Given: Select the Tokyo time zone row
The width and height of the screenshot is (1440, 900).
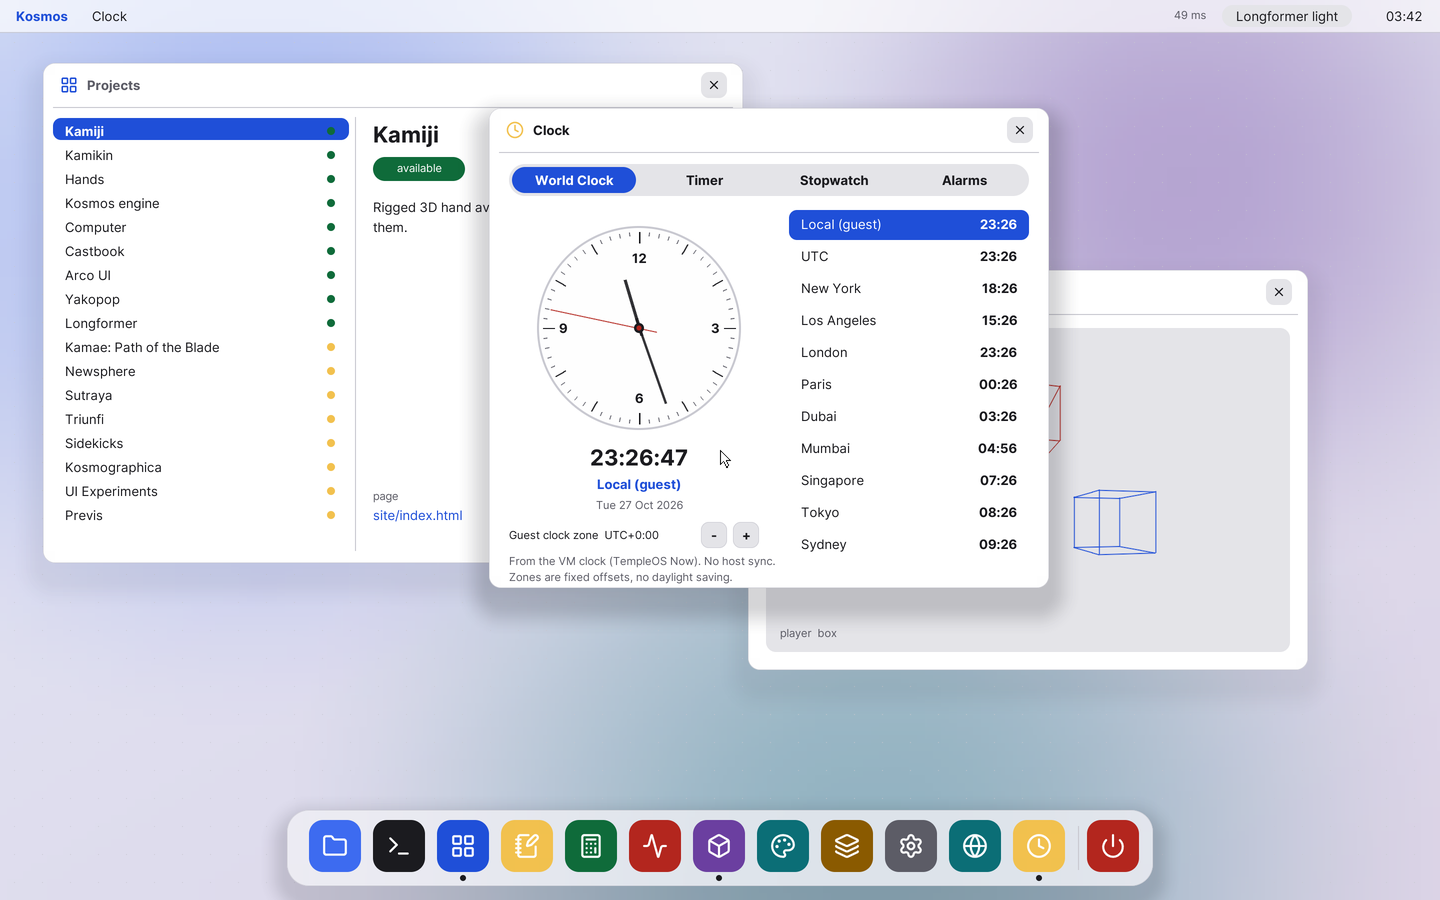Looking at the screenshot, I should click(x=909, y=512).
